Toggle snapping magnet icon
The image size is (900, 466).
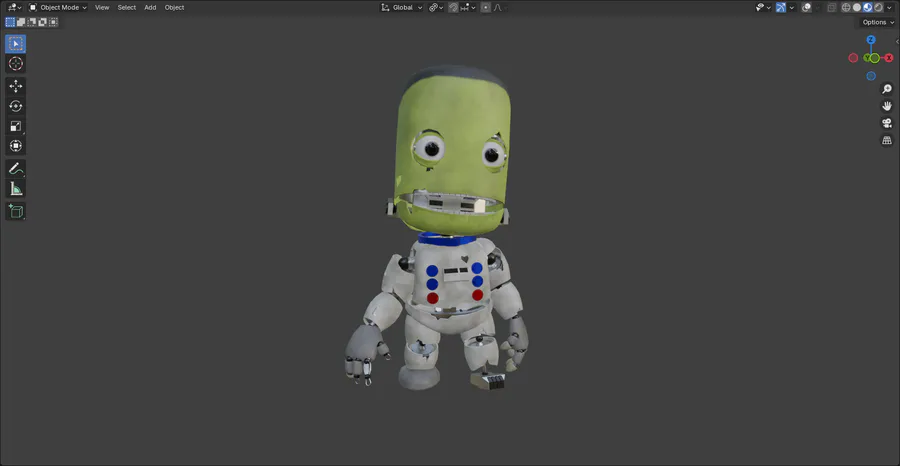pyautogui.click(x=453, y=7)
